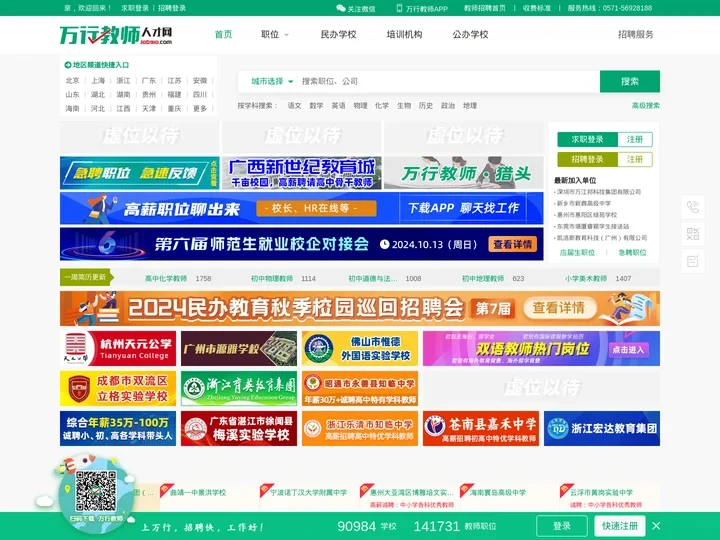Viewport: 720px width, 540px height.
Task: Open 收费标准 top link
Action: pyautogui.click(x=536, y=8)
